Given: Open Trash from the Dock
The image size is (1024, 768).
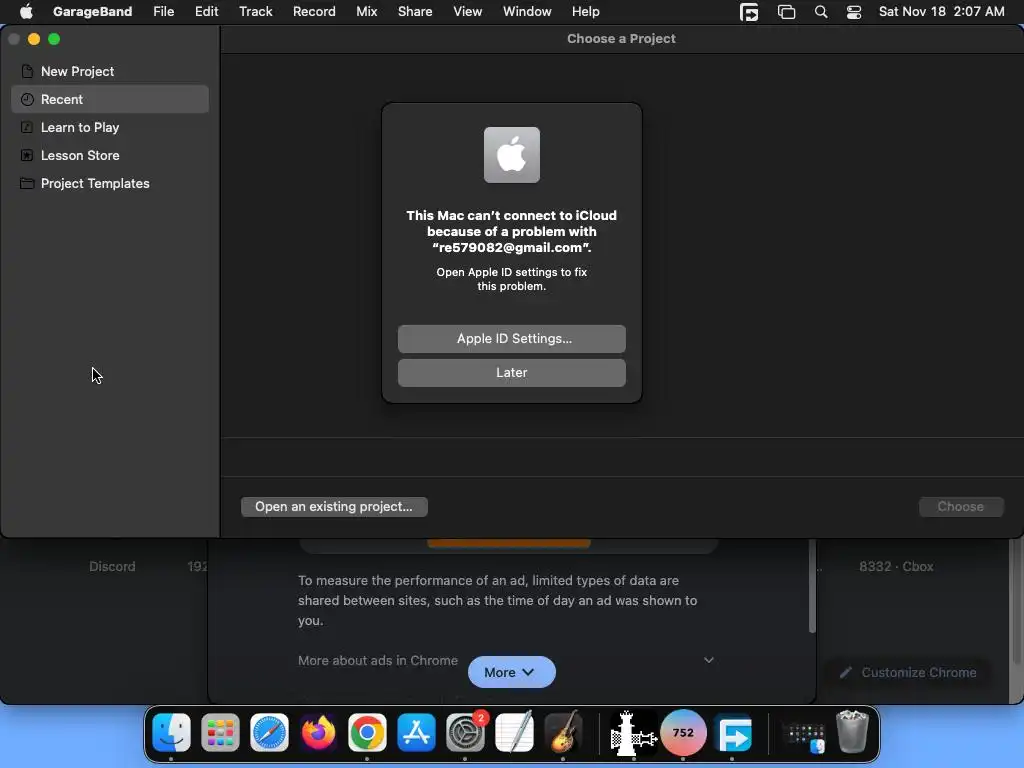Looking at the screenshot, I should point(852,733).
